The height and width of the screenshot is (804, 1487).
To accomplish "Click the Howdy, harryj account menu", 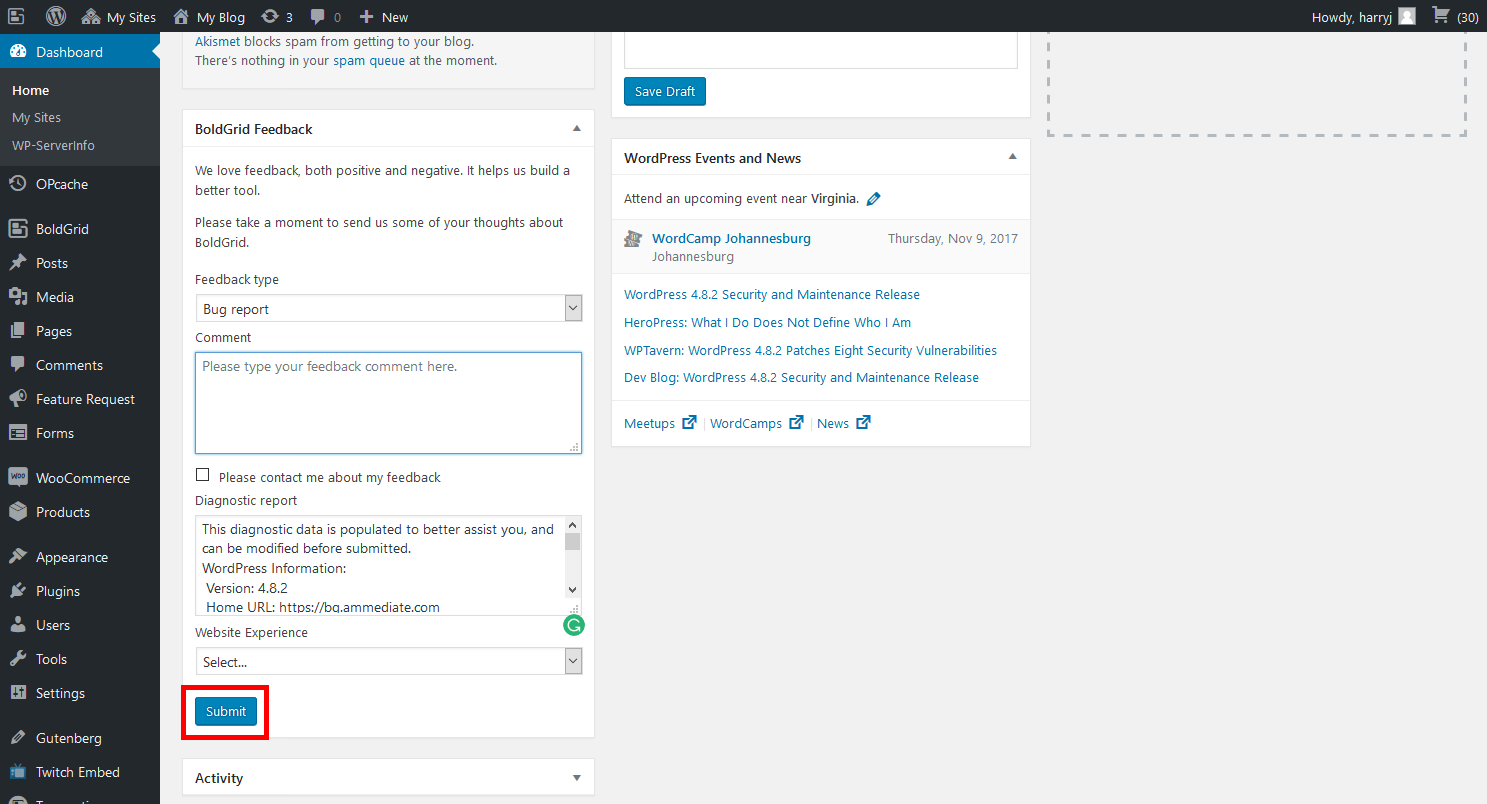I will click(x=1363, y=17).
